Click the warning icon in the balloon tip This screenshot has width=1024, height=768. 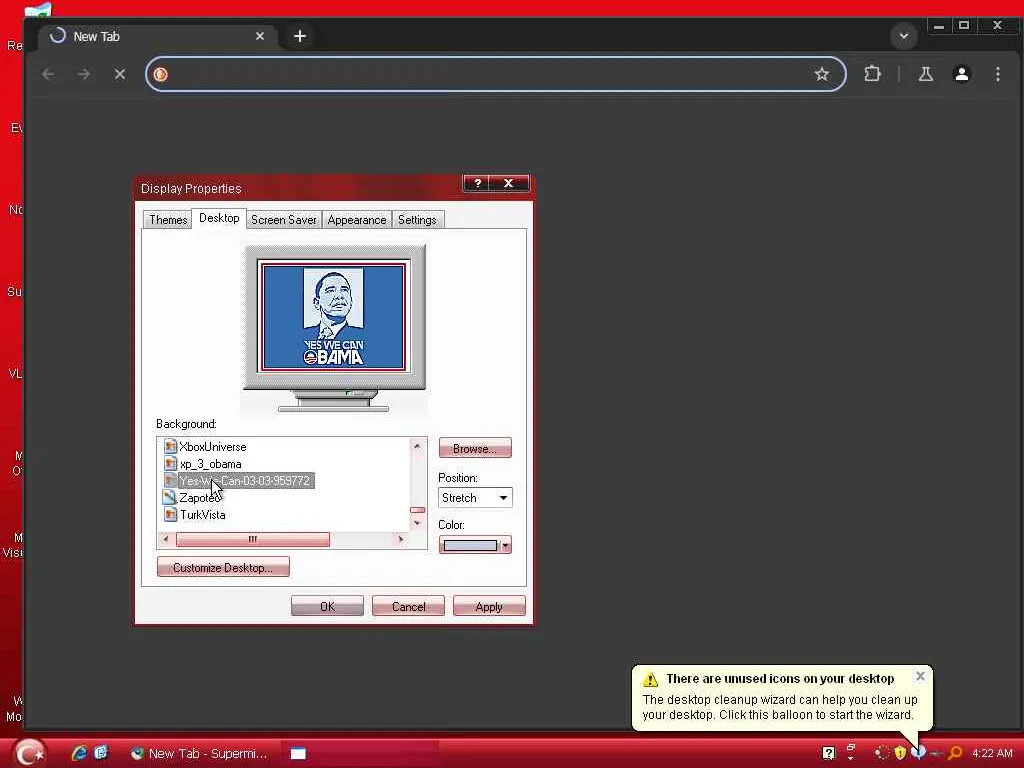pyautogui.click(x=650, y=679)
